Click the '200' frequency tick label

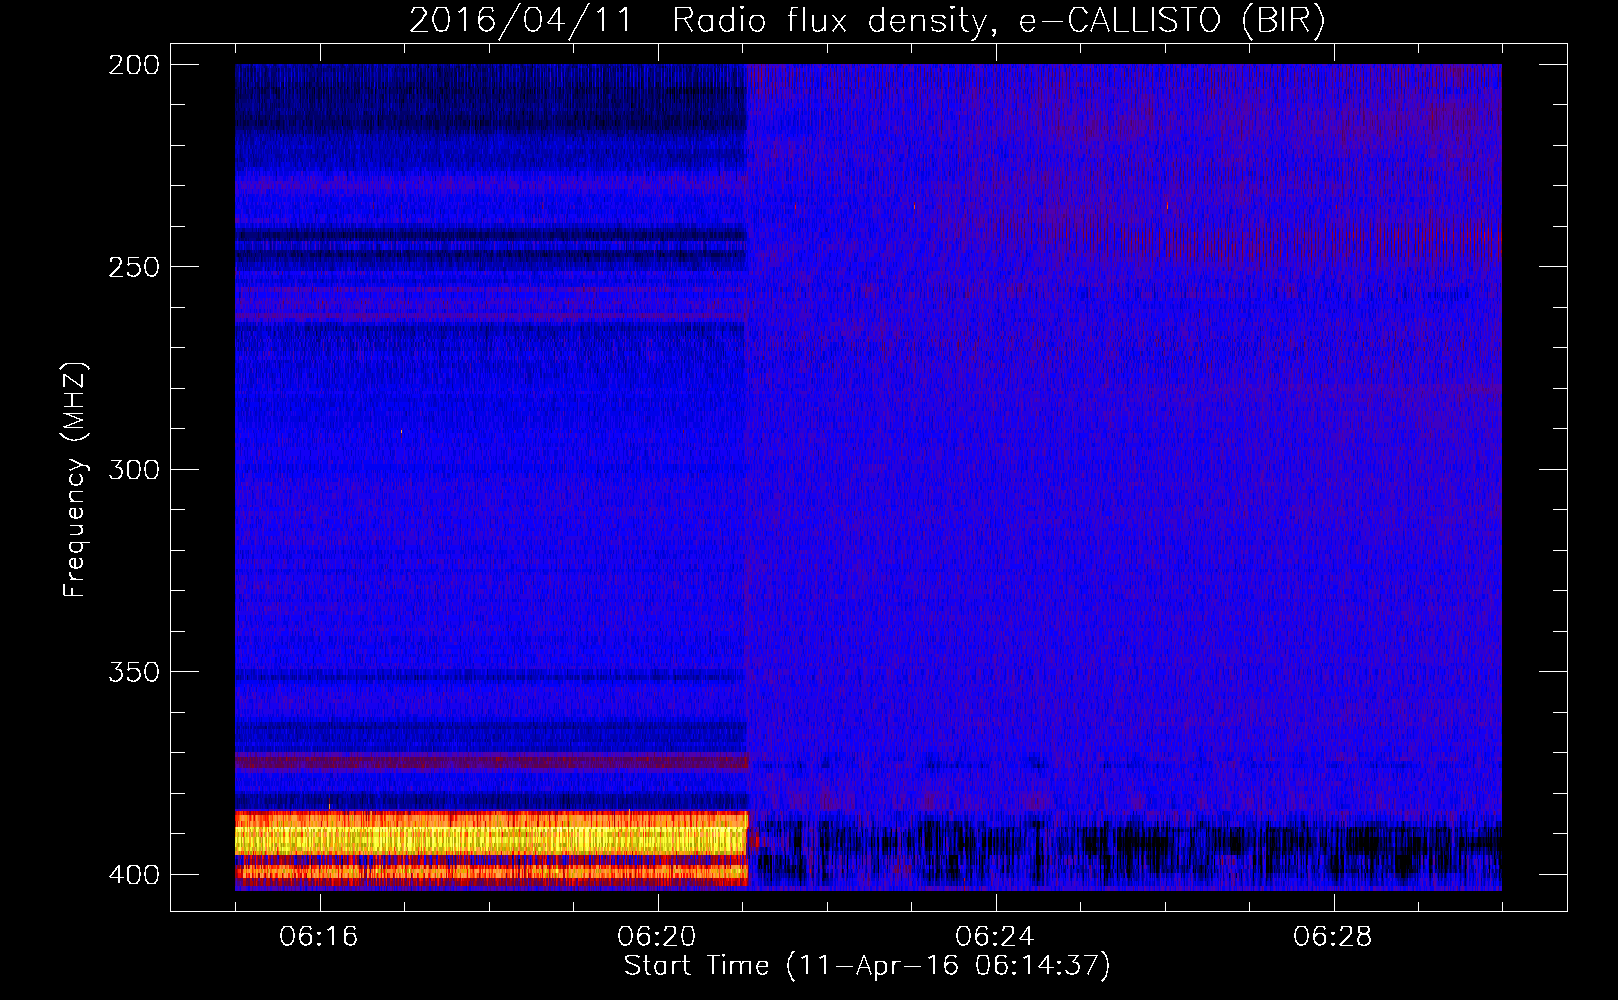tap(134, 65)
